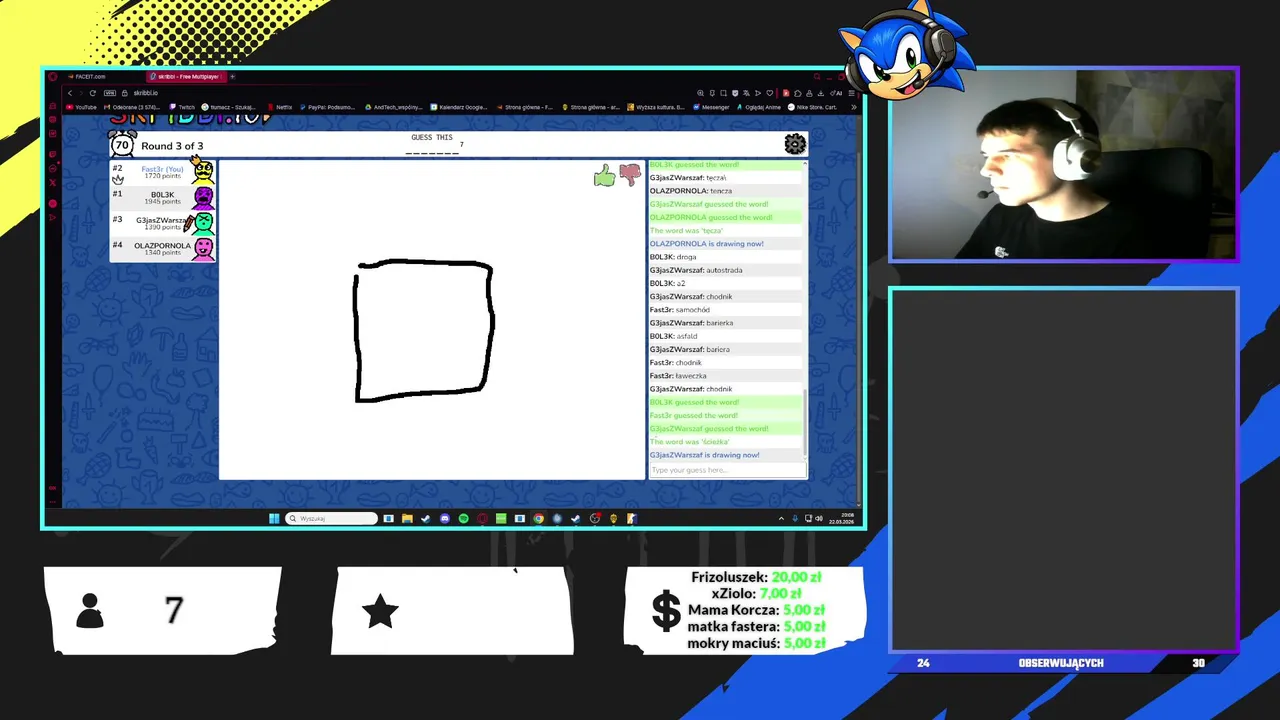The height and width of the screenshot is (720, 1280).
Task: Select player row Fast3r (You)
Action: tap(163, 172)
